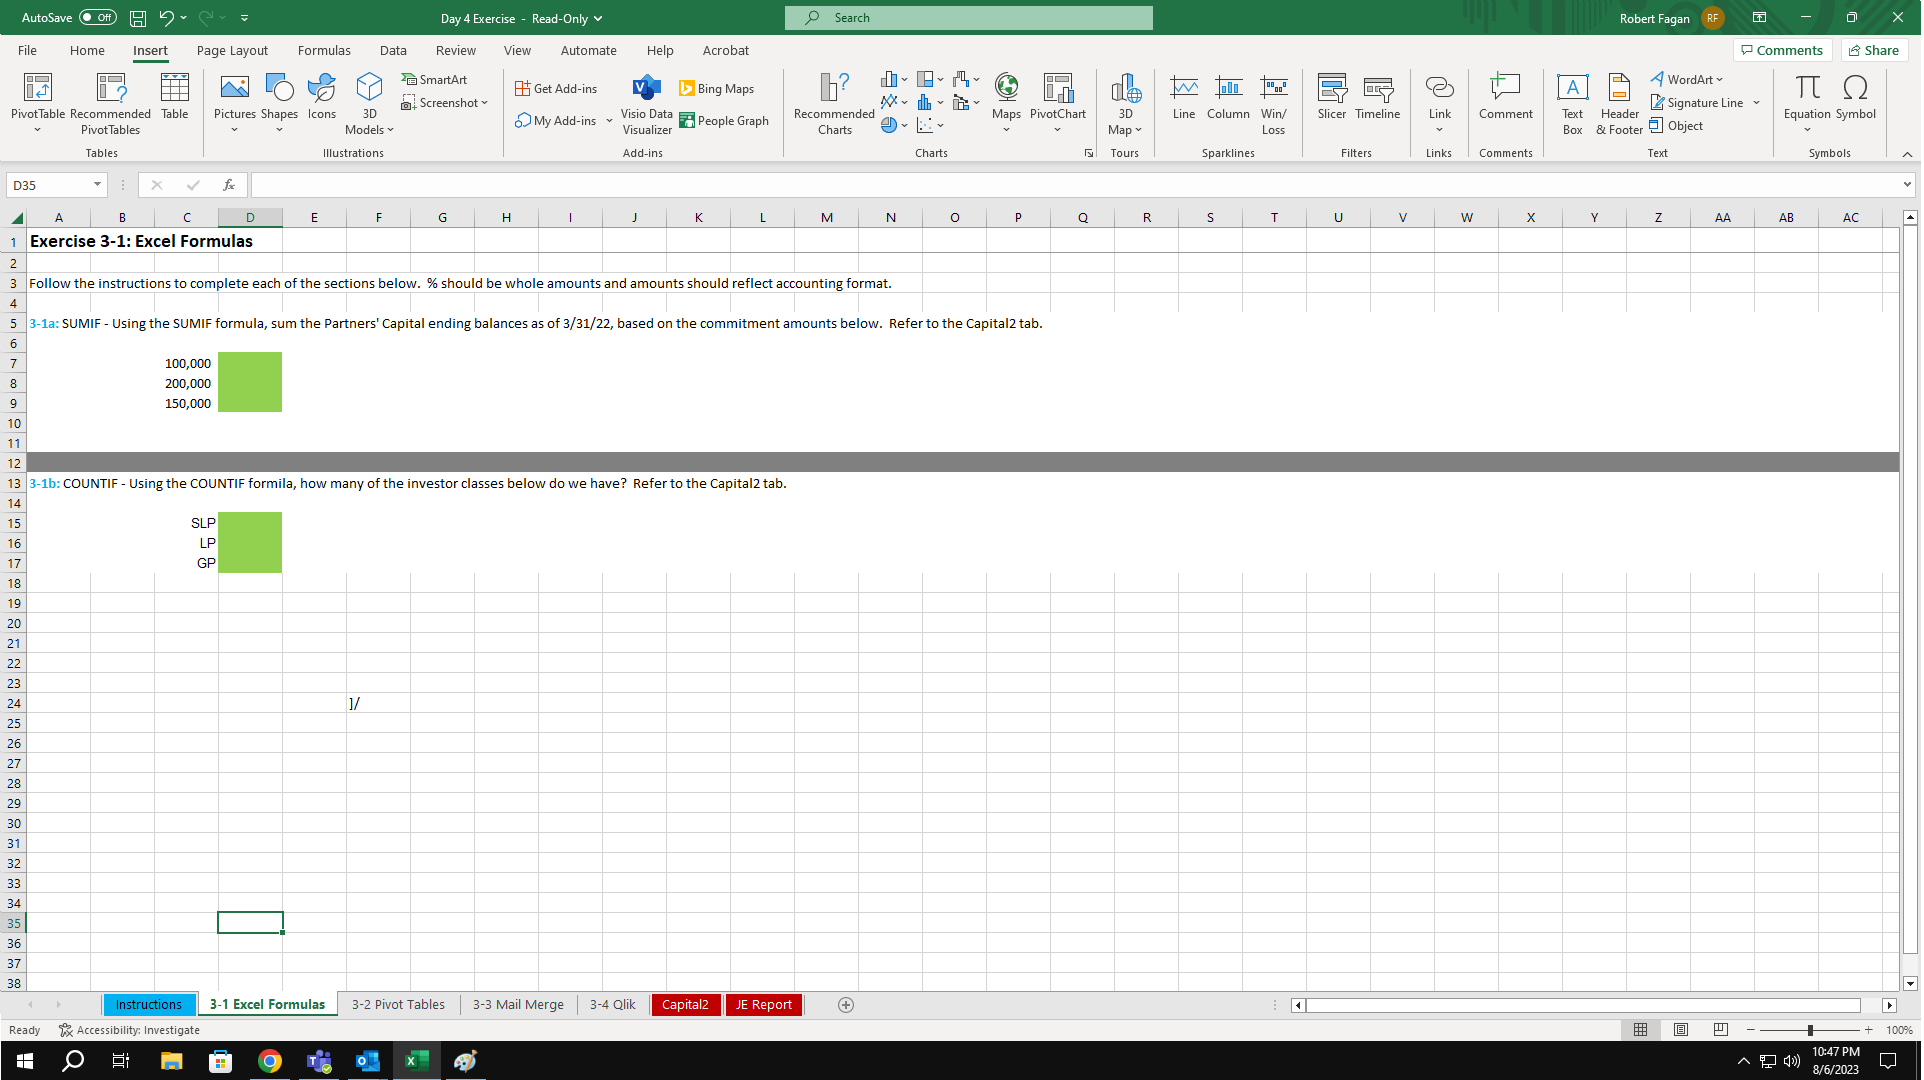Switch to Page Break Preview view

point(1720,1030)
